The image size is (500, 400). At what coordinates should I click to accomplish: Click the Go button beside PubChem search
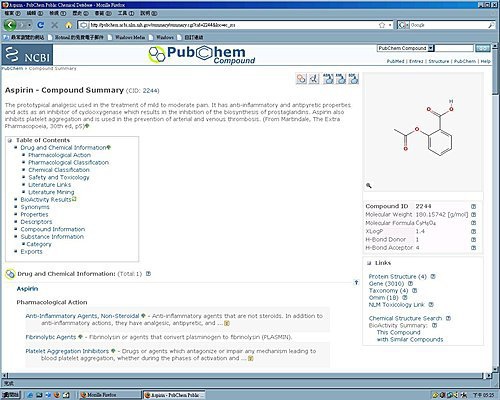(x=482, y=48)
